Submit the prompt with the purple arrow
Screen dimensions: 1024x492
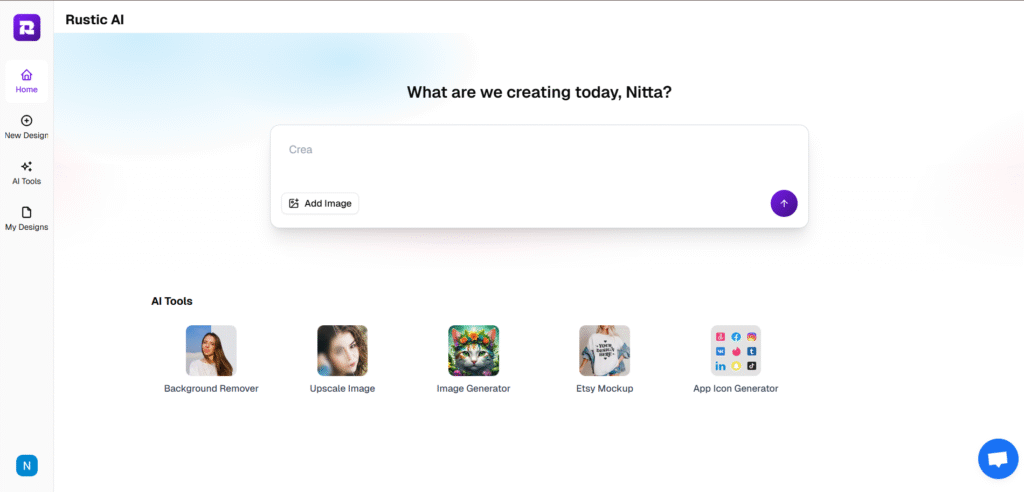(784, 203)
